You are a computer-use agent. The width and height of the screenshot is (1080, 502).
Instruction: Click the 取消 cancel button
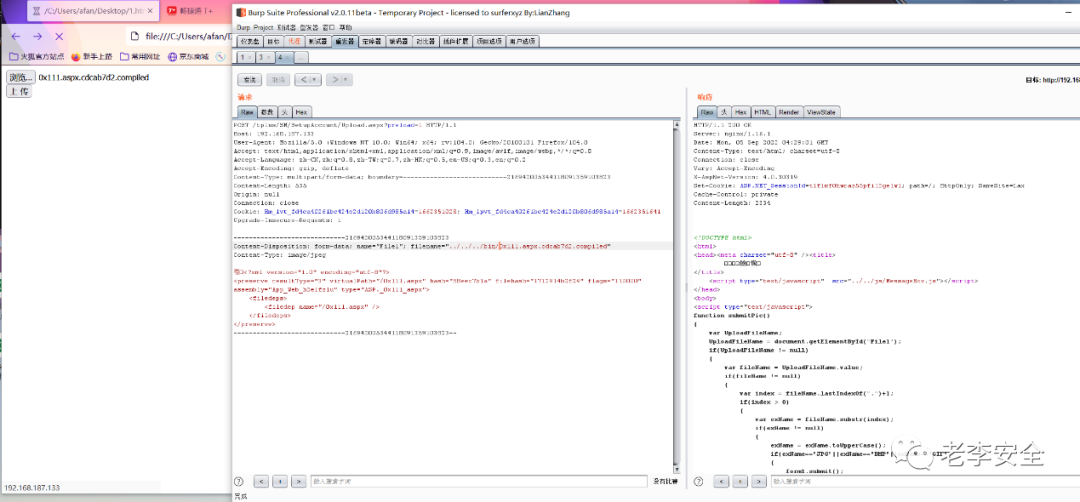[278, 80]
